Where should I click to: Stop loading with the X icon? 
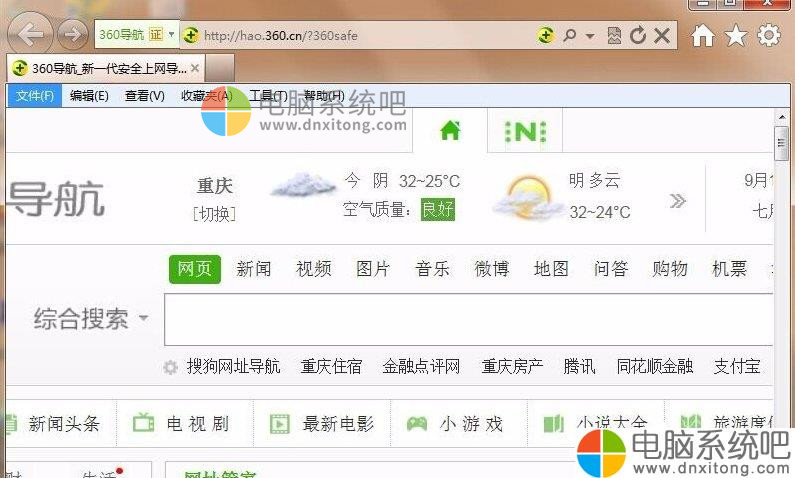662,35
